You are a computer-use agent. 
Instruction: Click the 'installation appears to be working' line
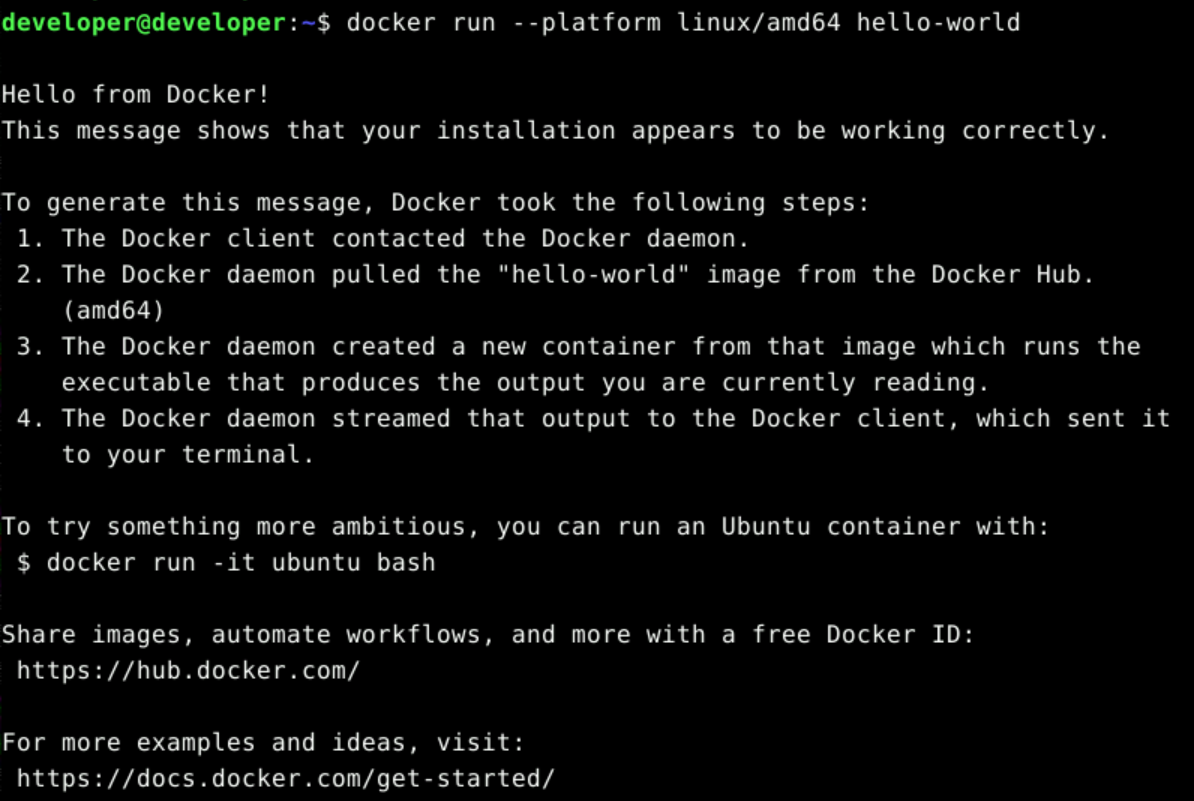click(x=555, y=131)
